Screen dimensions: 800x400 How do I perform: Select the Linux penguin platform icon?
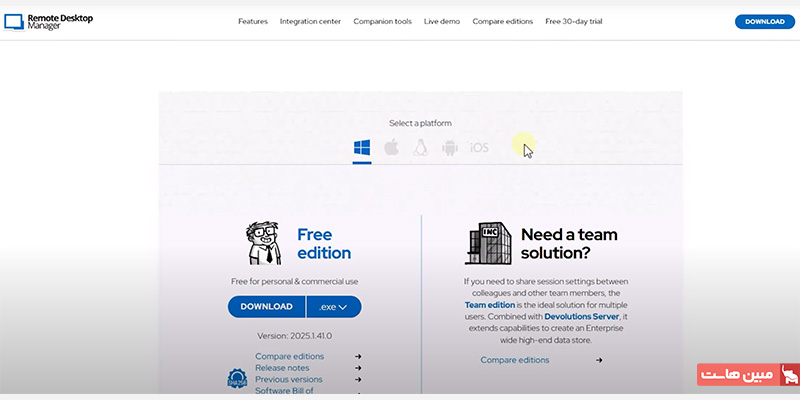coord(420,148)
